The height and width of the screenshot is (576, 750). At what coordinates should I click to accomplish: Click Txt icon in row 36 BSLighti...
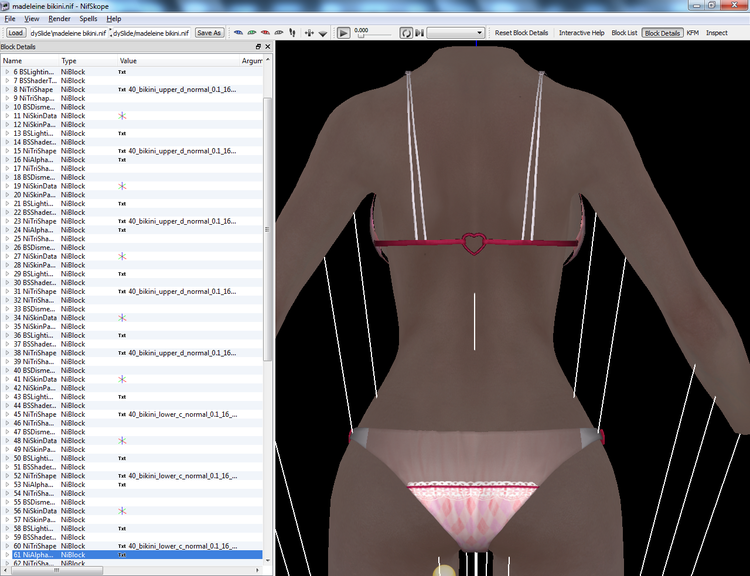point(122,335)
